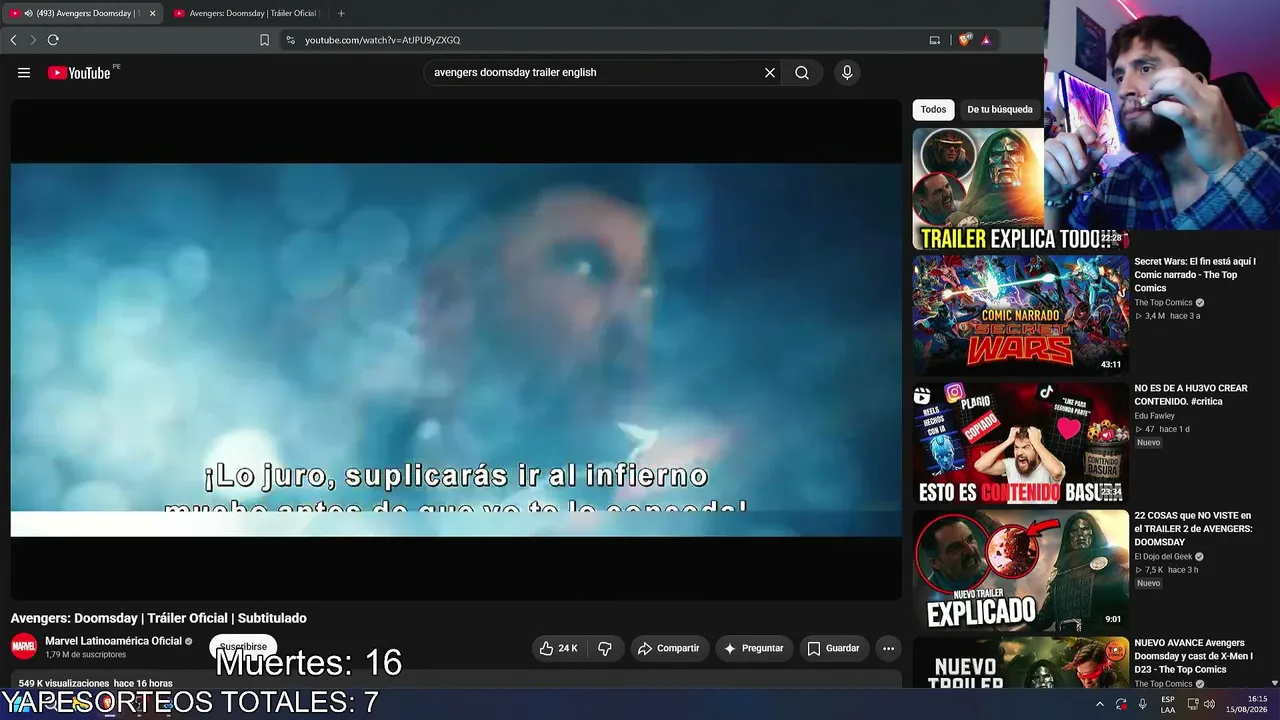
Task: Reload the YouTube page
Action: point(53,40)
